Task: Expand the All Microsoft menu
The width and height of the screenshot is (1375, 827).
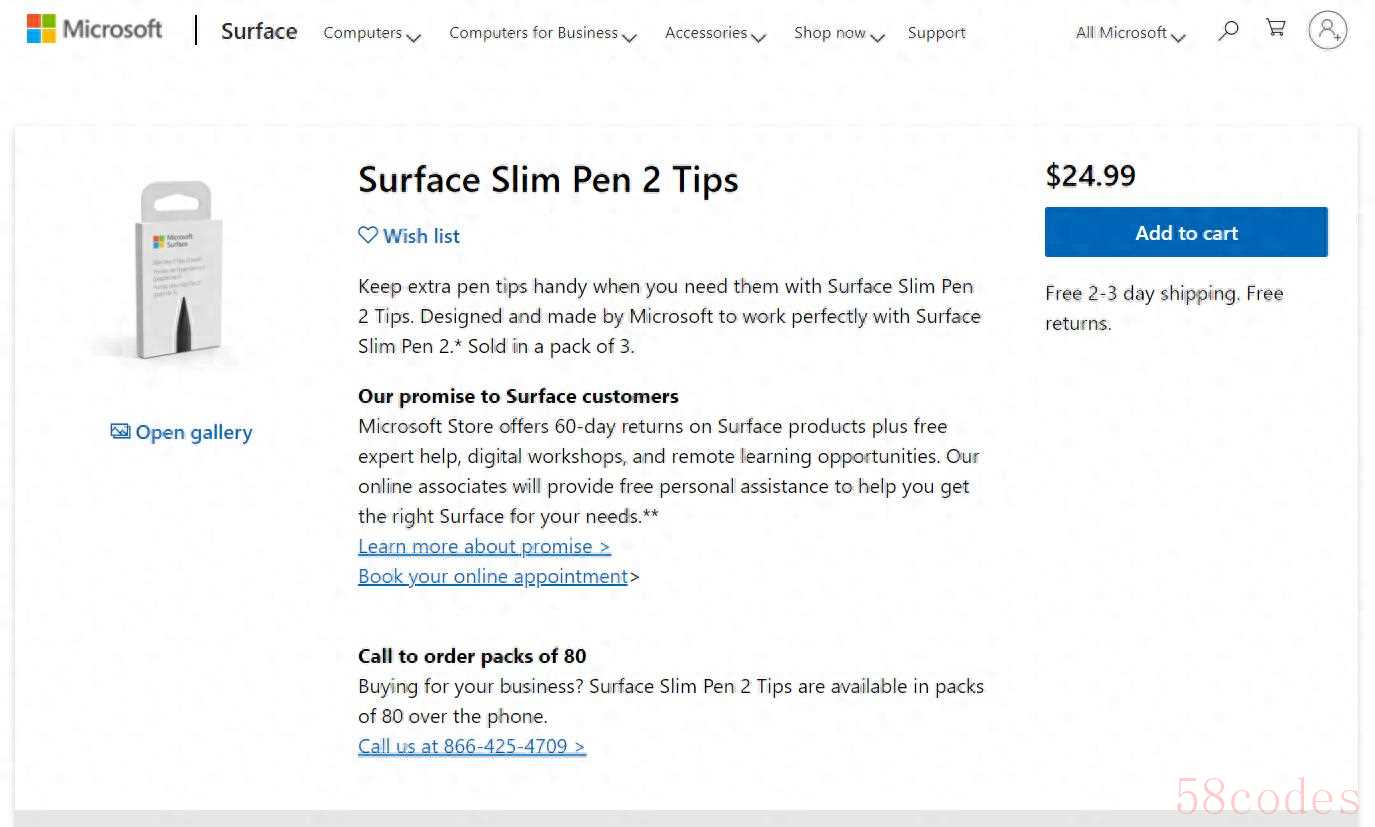Action: click(1130, 33)
